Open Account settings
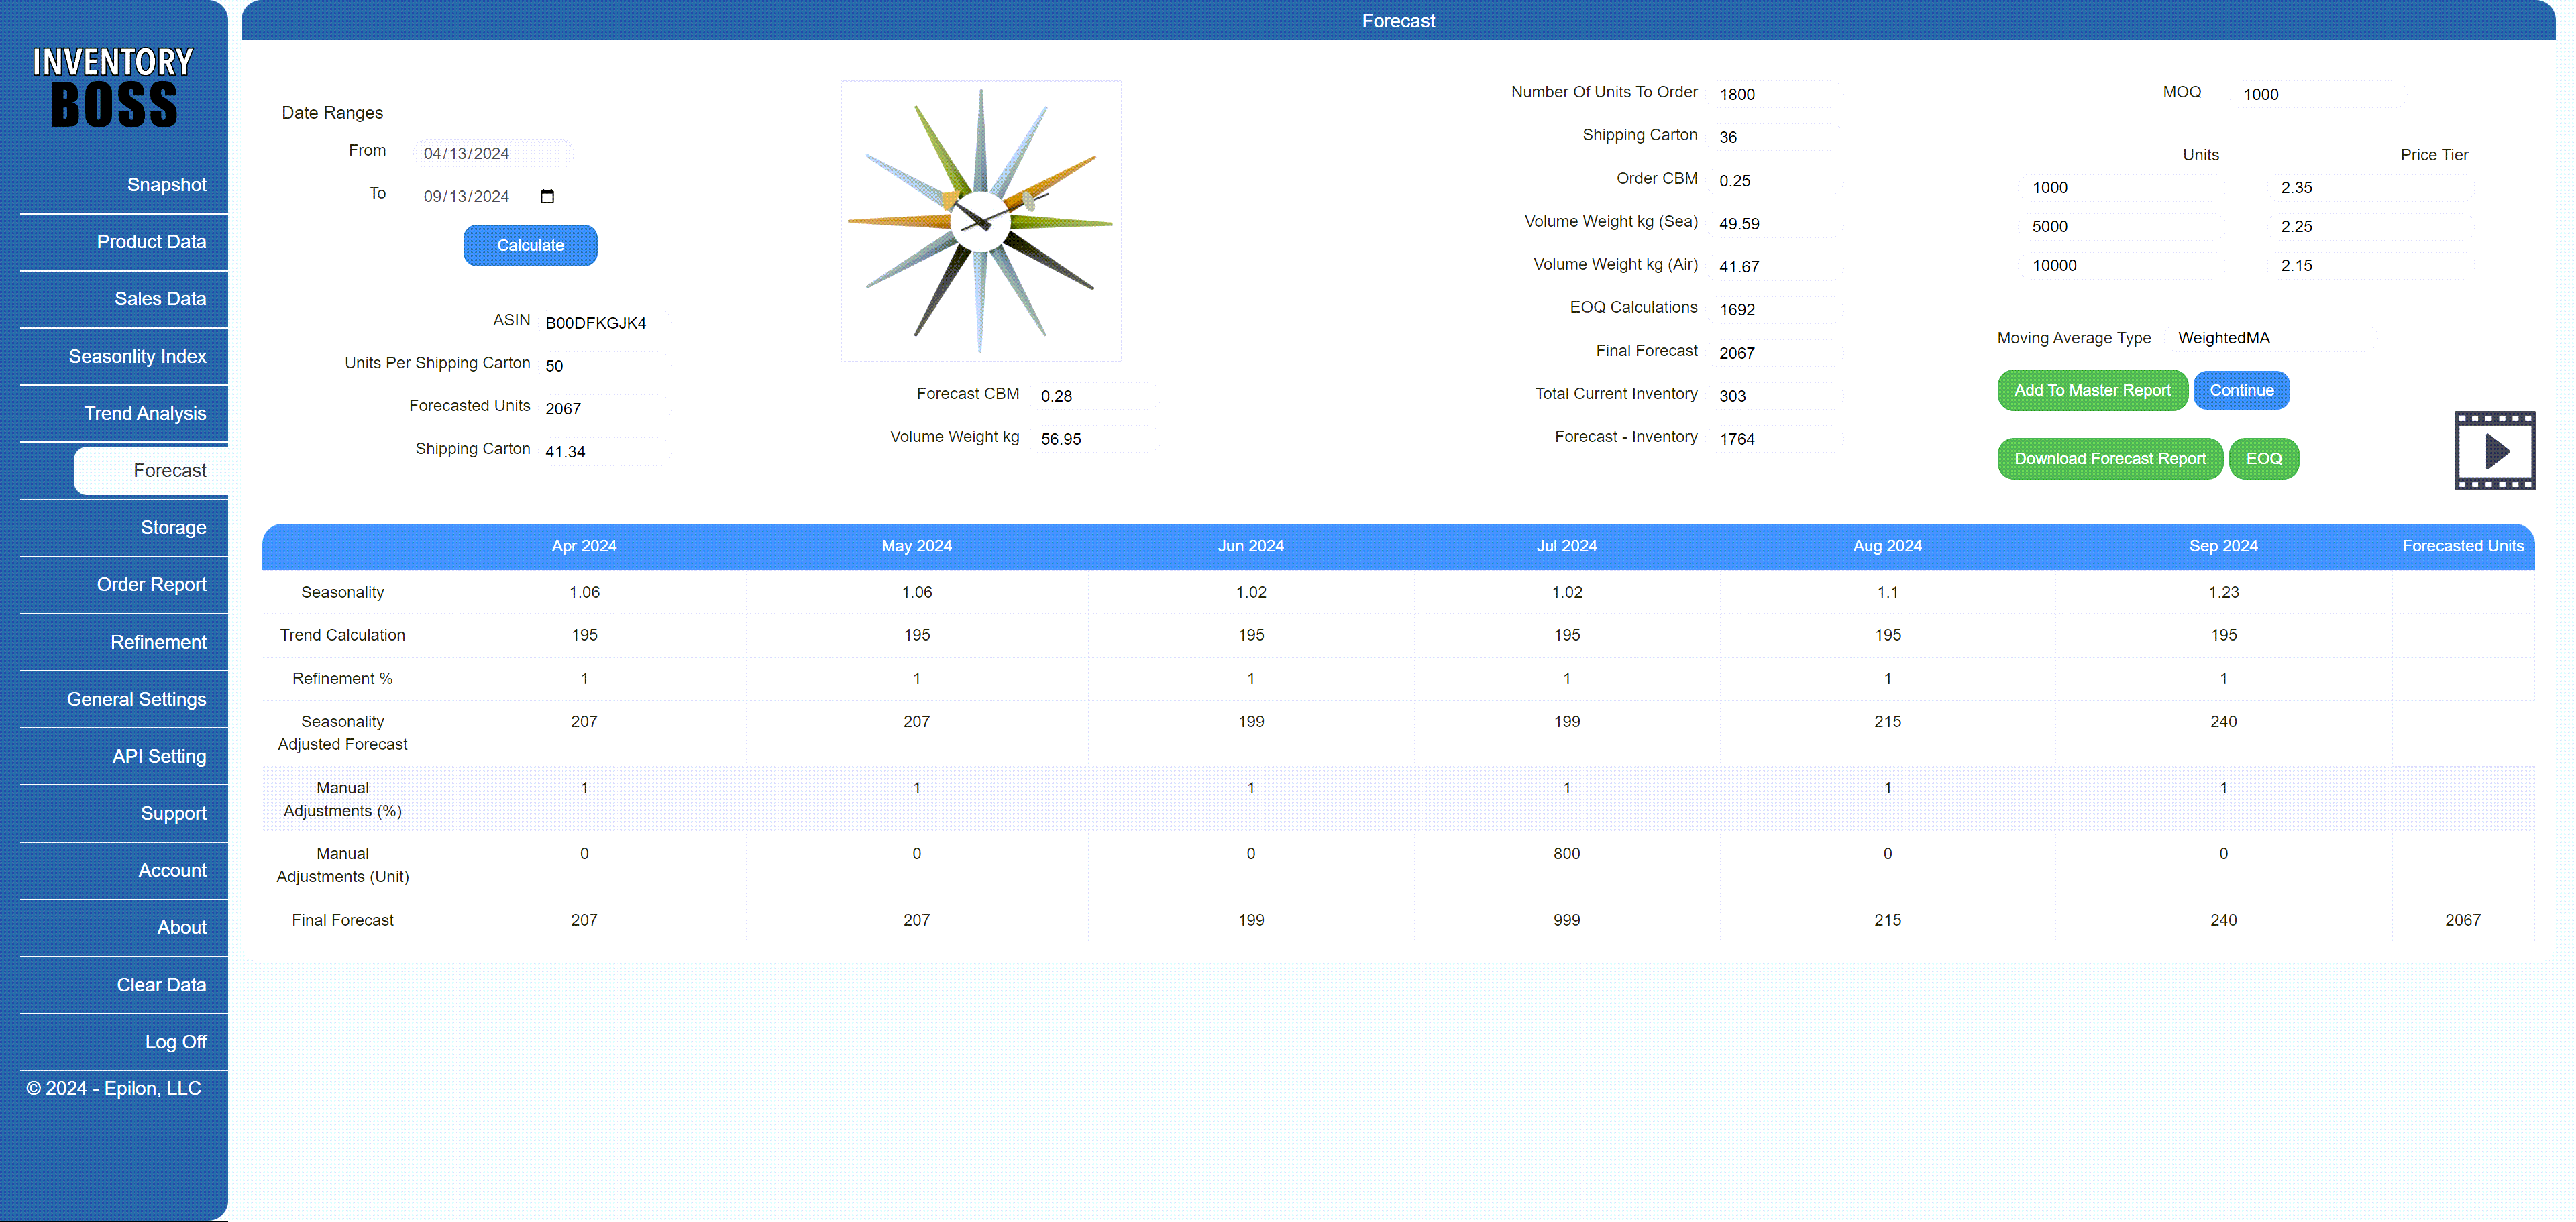The height and width of the screenshot is (1222, 2576). (172, 871)
